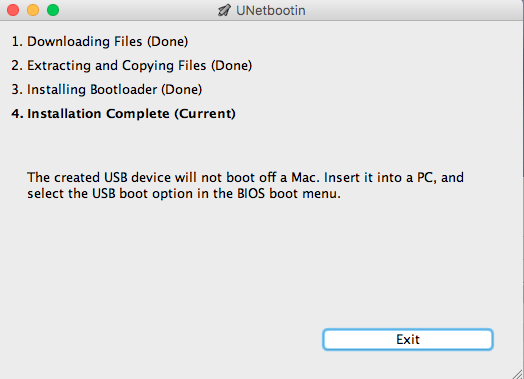524x379 pixels.
Task: Select the Downloading Files (Done) step
Action: [100, 42]
